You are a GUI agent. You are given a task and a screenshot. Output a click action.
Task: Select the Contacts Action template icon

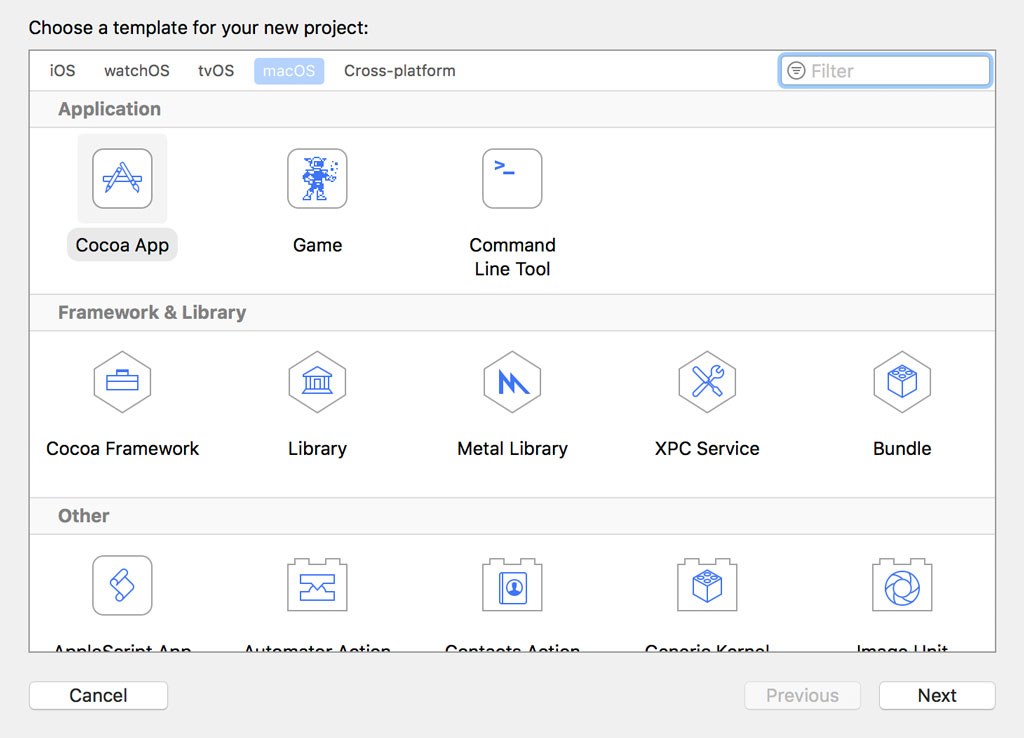point(512,586)
